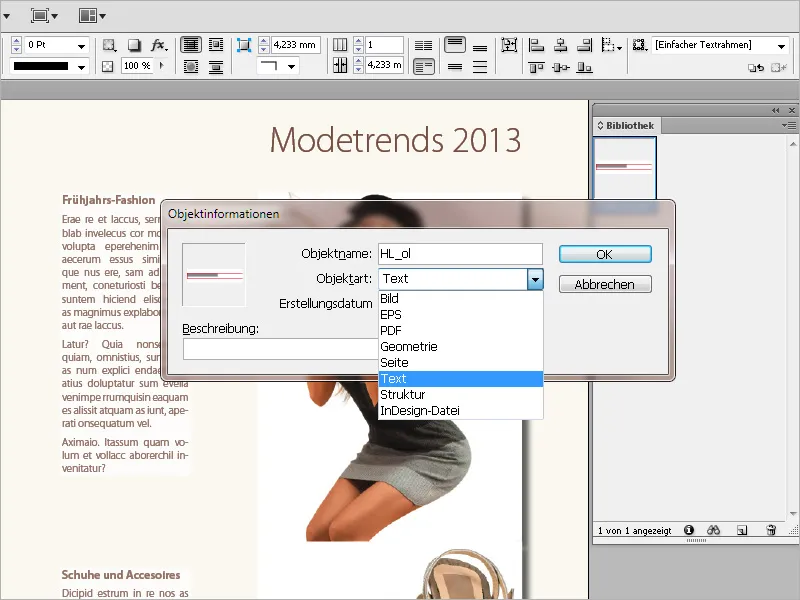
Task: Click the clear attributes not defined icon
Action: (779, 67)
